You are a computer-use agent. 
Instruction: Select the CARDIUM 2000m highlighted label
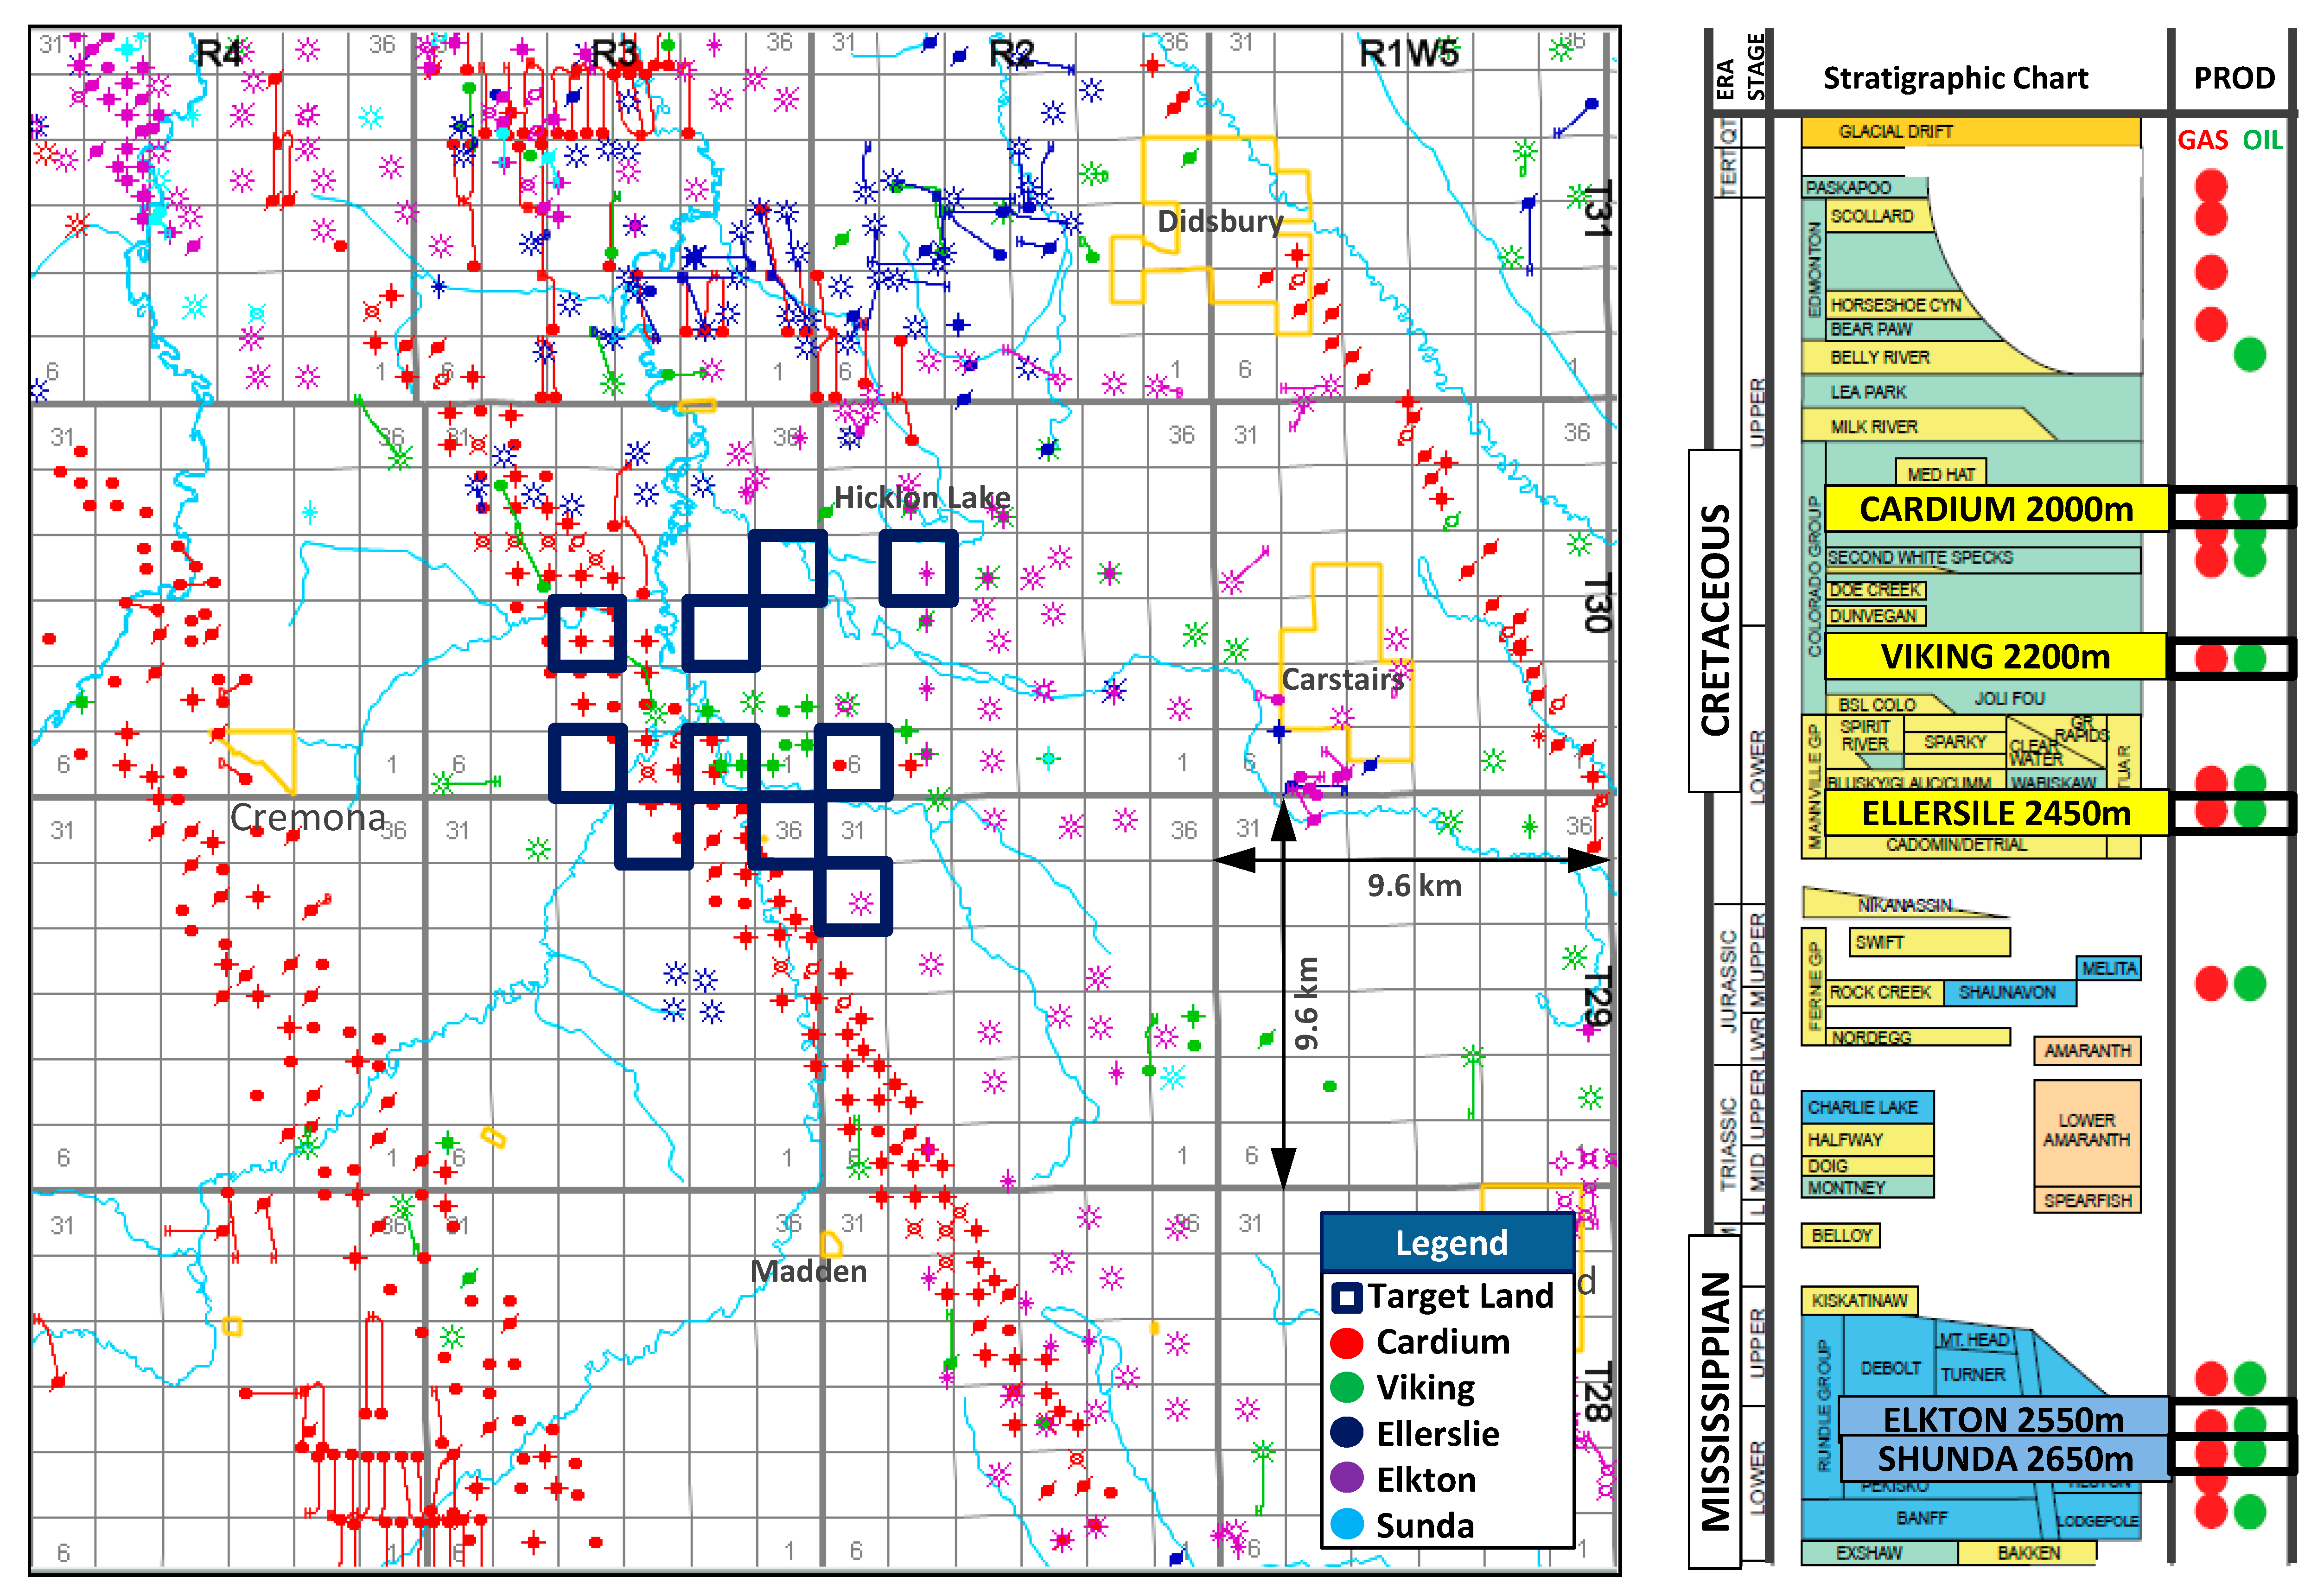(x=1995, y=509)
